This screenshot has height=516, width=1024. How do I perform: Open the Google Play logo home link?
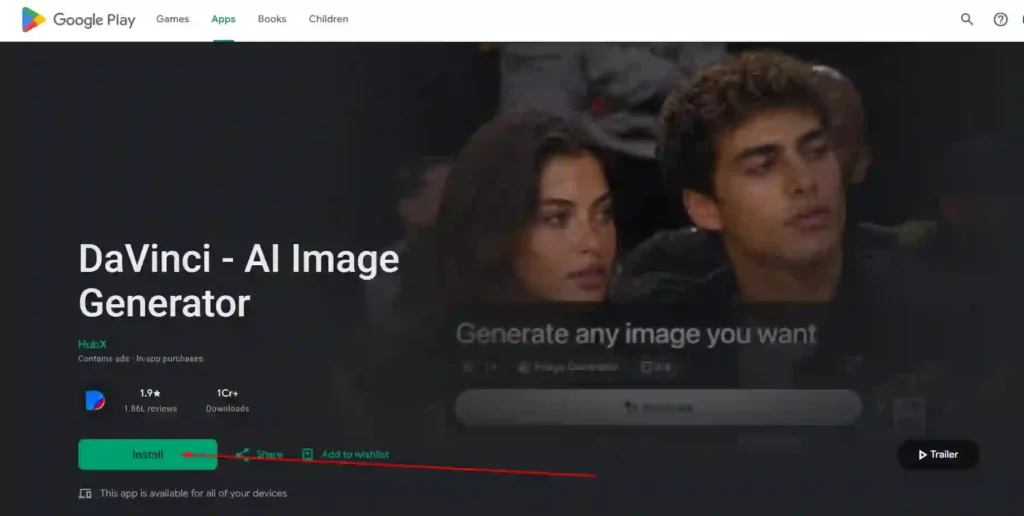pyautogui.click(x=78, y=20)
